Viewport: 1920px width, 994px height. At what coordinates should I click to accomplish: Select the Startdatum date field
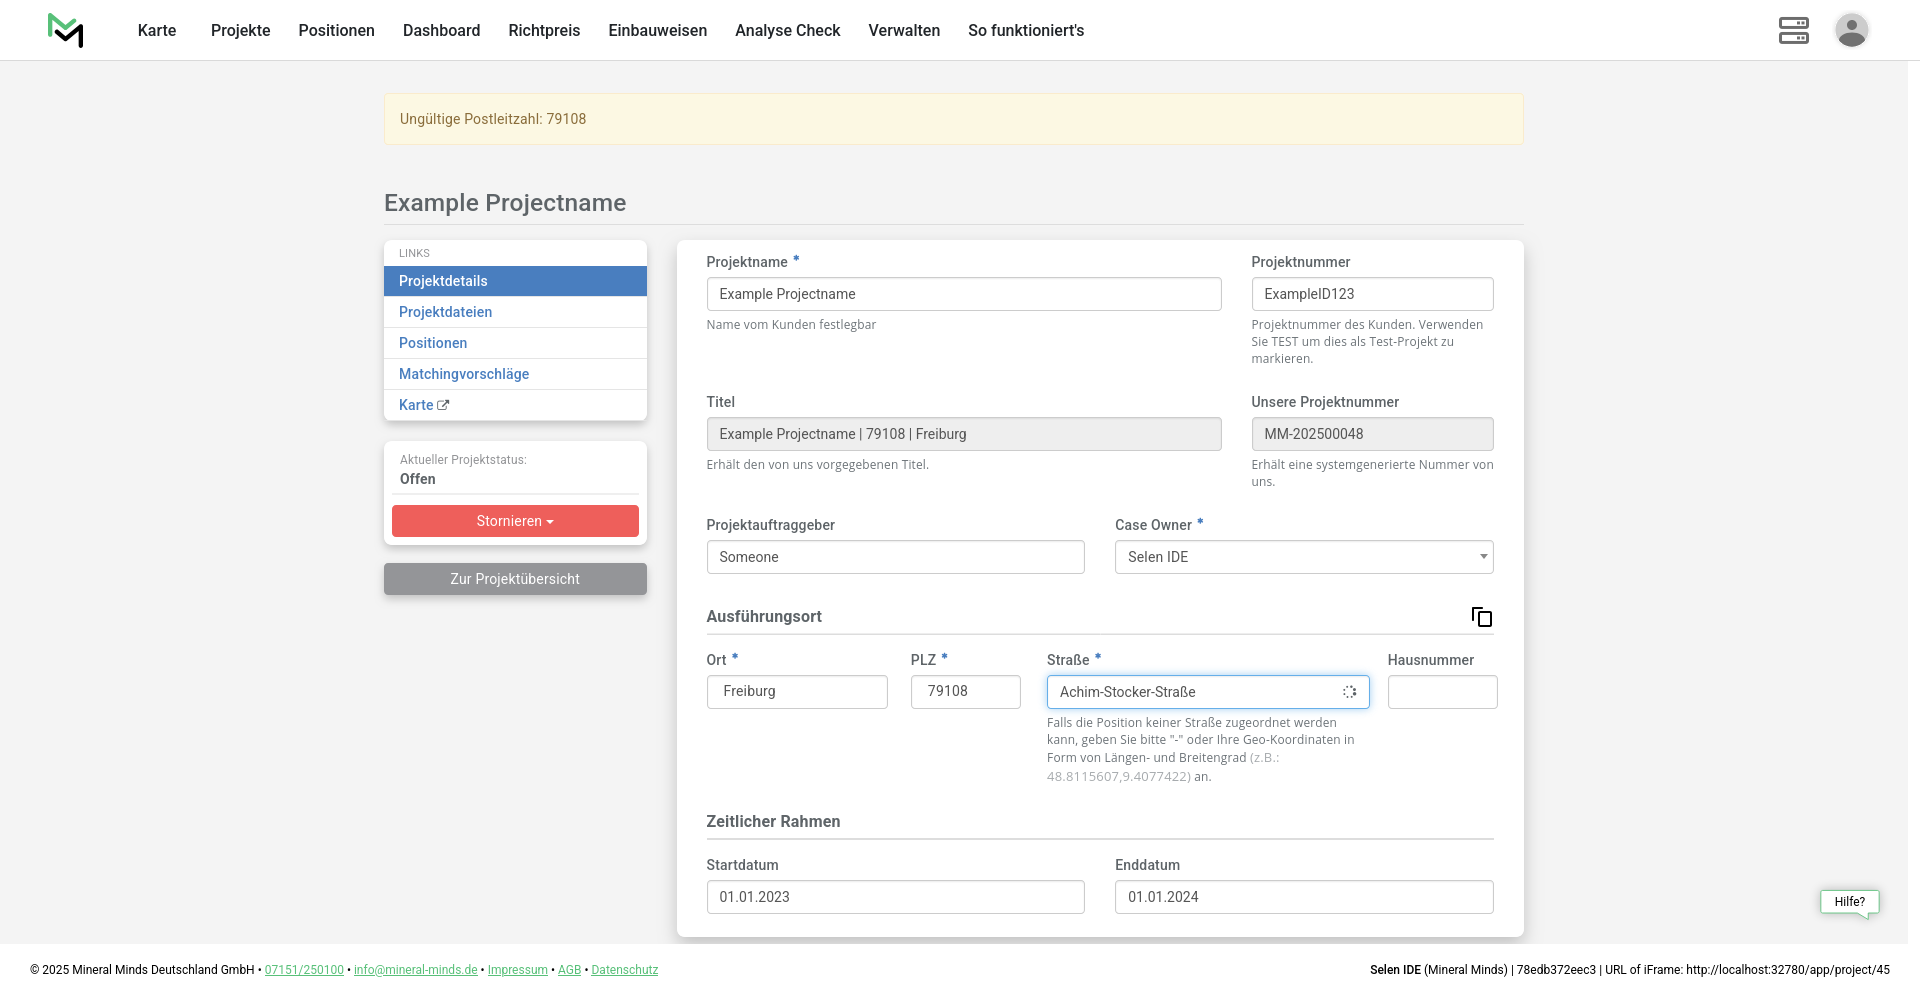895,897
